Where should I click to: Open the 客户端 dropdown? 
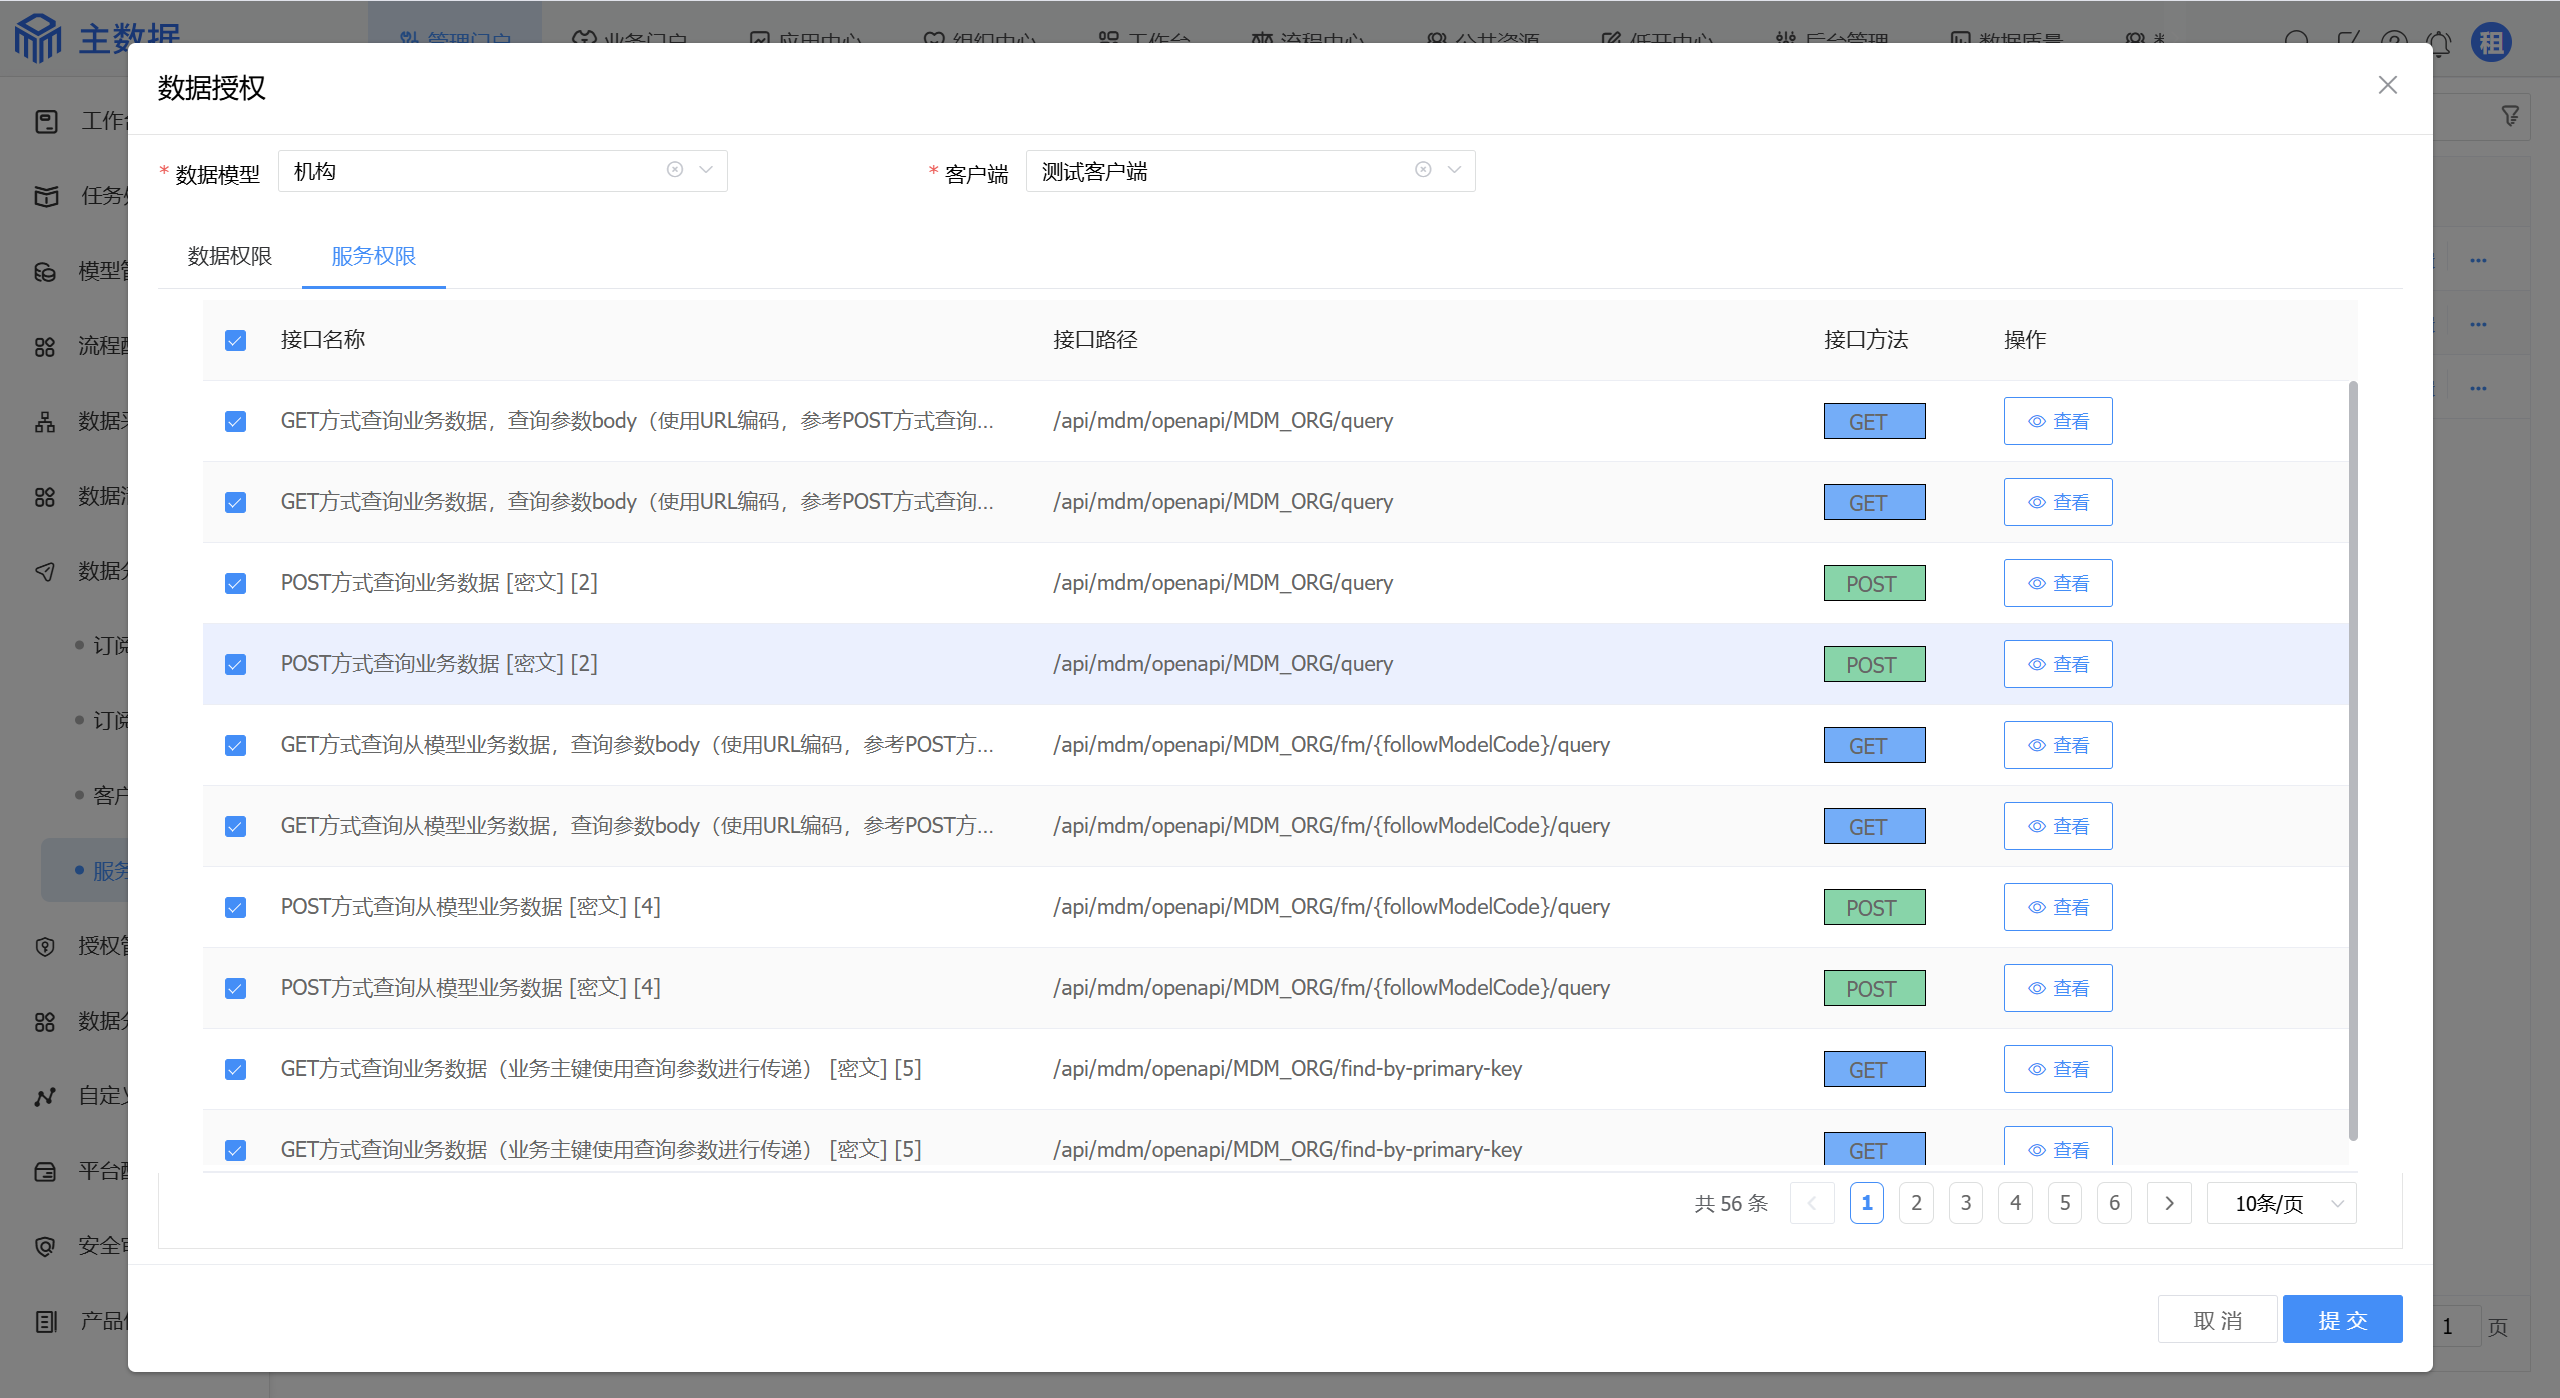pos(1454,170)
